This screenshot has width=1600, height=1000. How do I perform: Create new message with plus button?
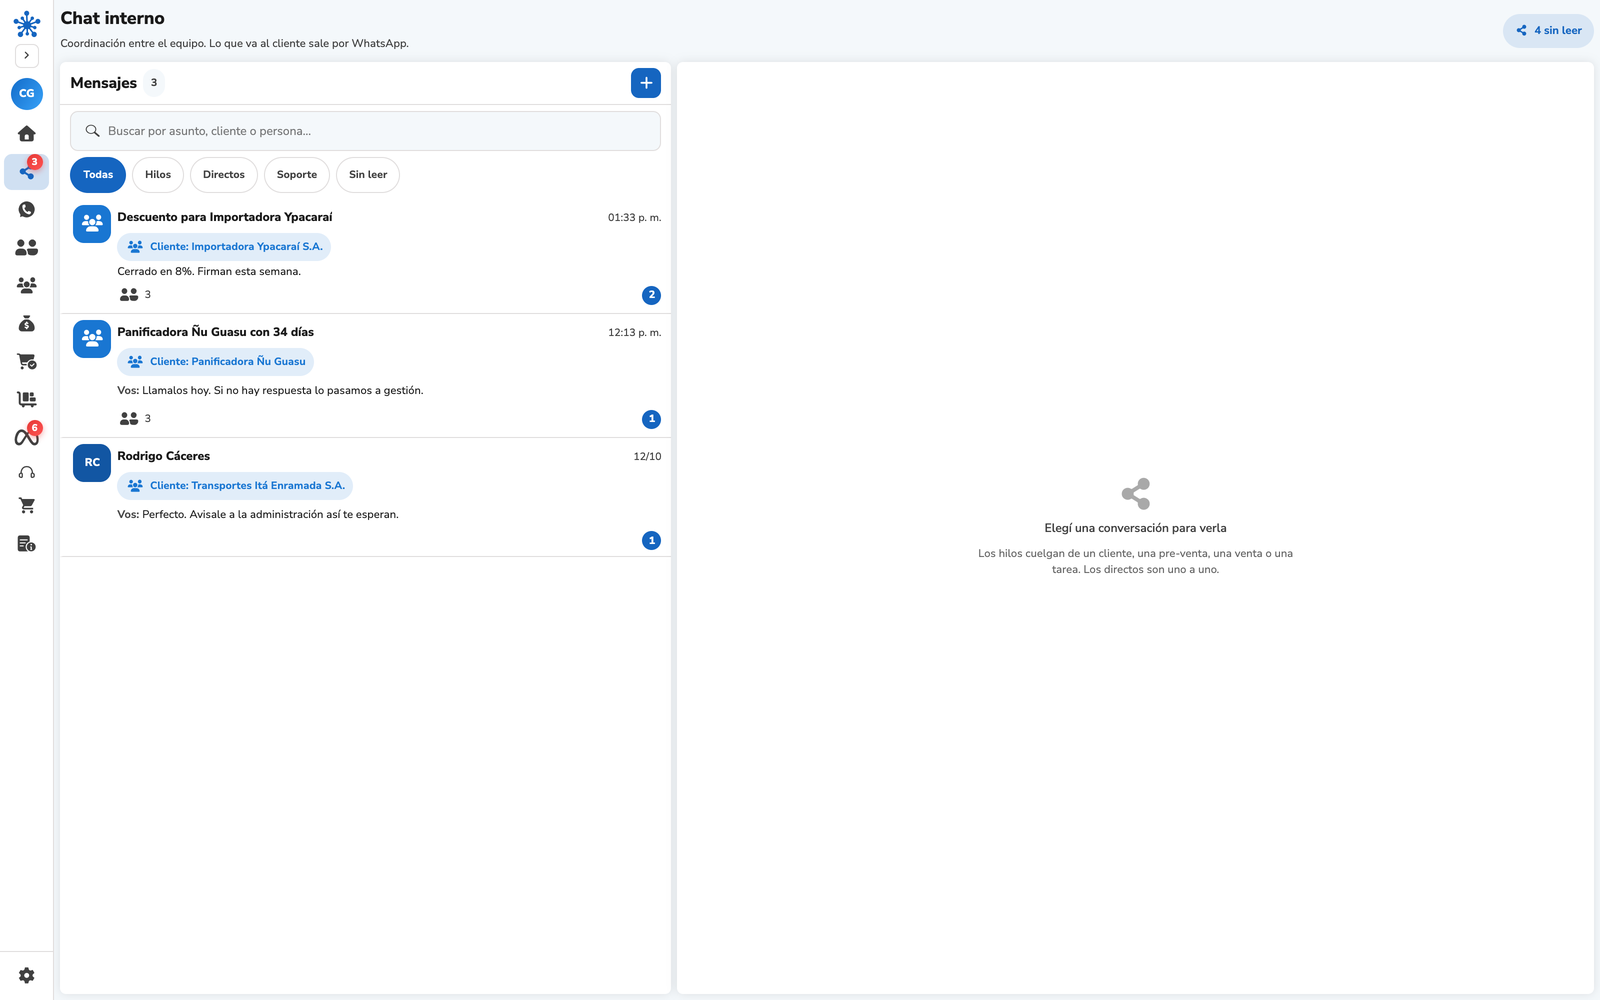pyautogui.click(x=646, y=83)
